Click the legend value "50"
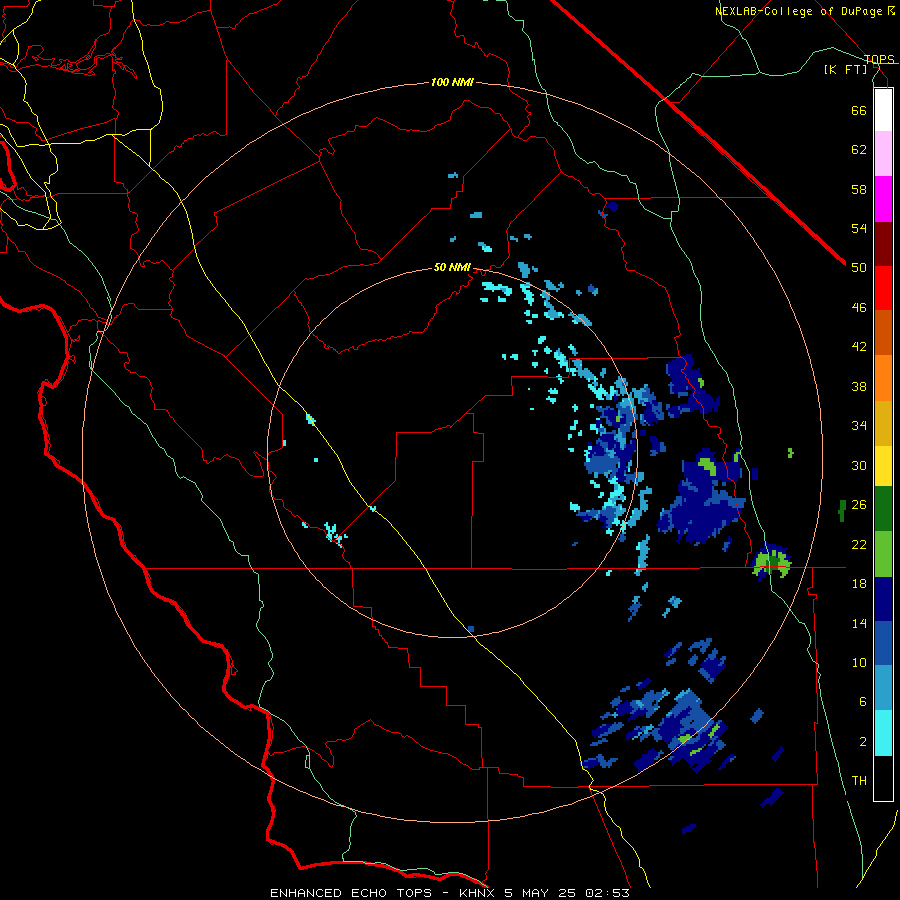The image size is (900, 900). pyautogui.click(x=859, y=268)
